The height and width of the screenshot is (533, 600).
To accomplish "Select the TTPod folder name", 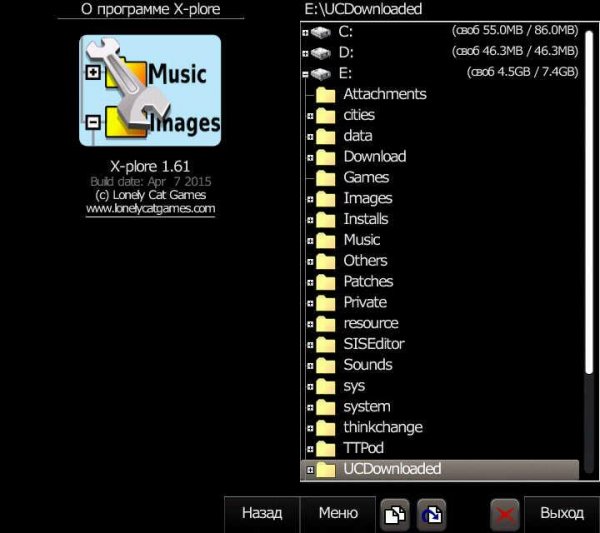I will point(363,448).
